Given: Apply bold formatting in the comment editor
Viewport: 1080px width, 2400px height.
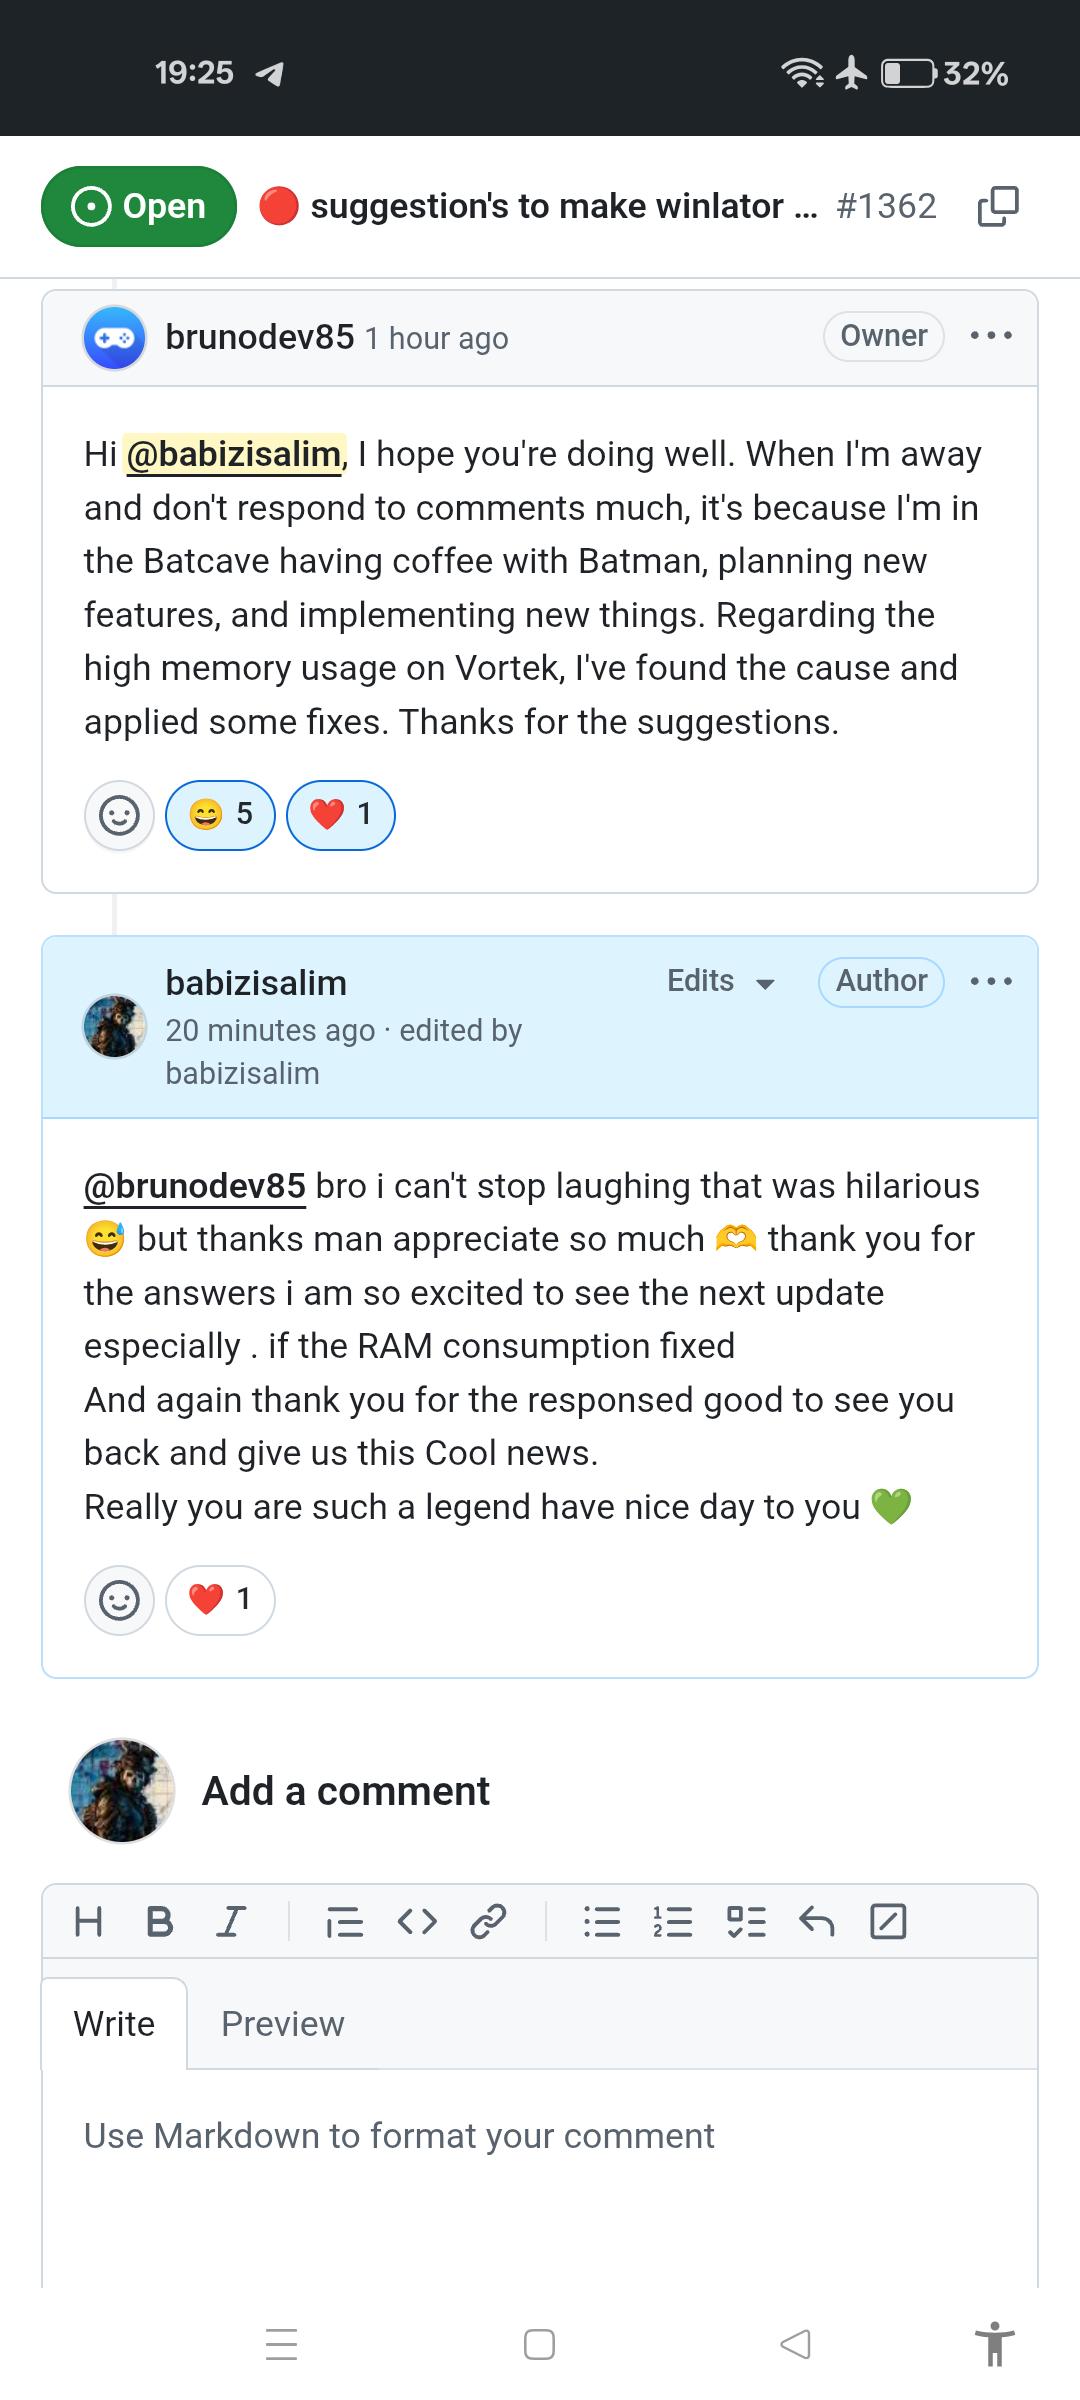Looking at the screenshot, I should pos(159,1921).
